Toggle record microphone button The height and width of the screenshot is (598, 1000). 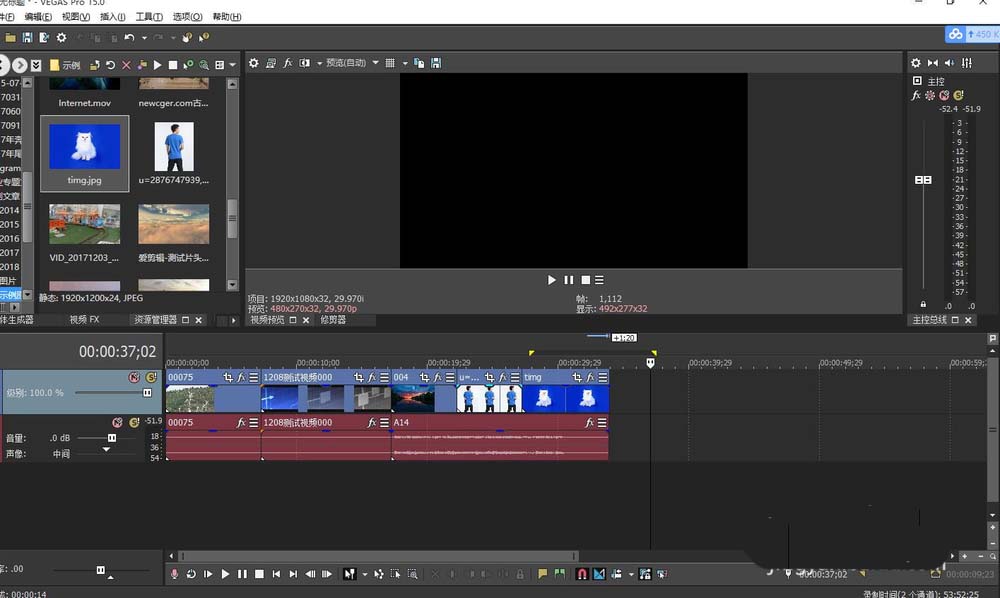[174, 574]
